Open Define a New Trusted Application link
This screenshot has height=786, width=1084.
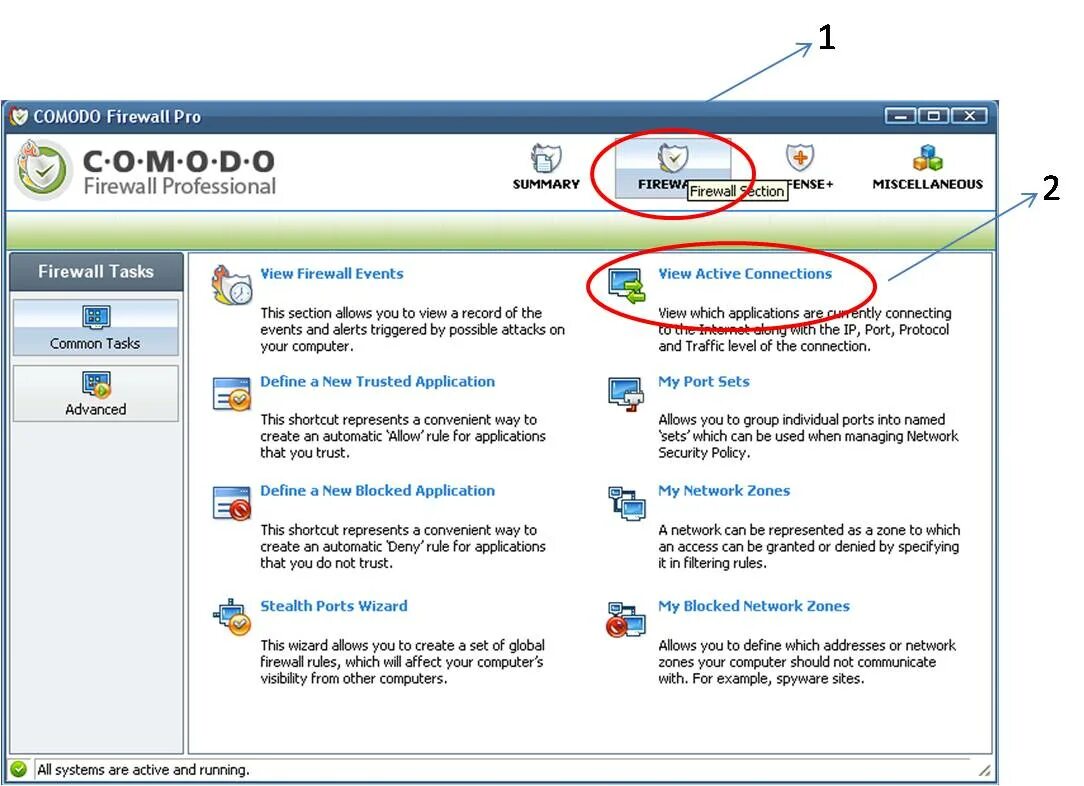click(377, 382)
